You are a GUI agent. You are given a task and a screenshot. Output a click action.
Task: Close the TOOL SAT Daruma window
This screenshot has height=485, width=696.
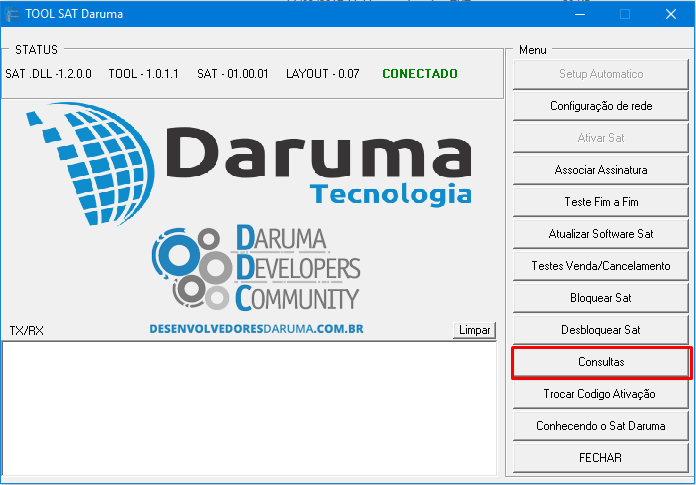click(x=671, y=14)
